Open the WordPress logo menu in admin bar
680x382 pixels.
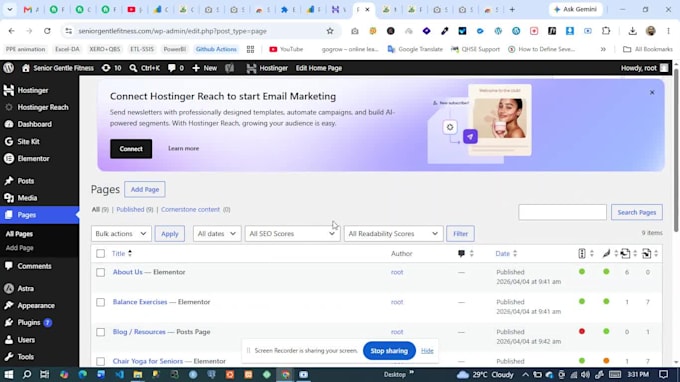[9, 68]
